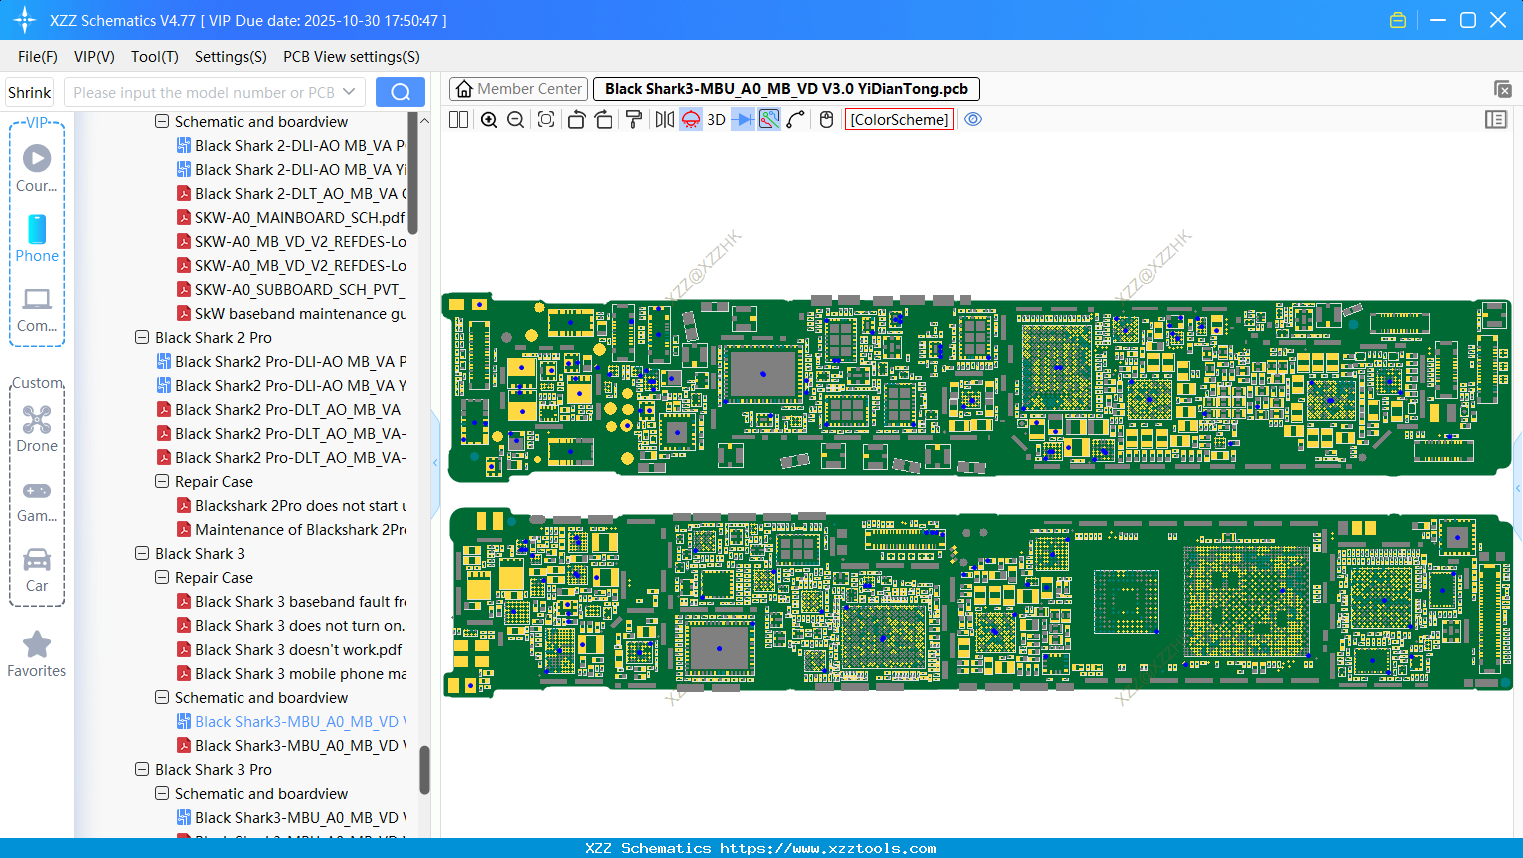Open the paint roller color tool
Image resolution: width=1523 pixels, height=858 pixels.
tap(633, 119)
